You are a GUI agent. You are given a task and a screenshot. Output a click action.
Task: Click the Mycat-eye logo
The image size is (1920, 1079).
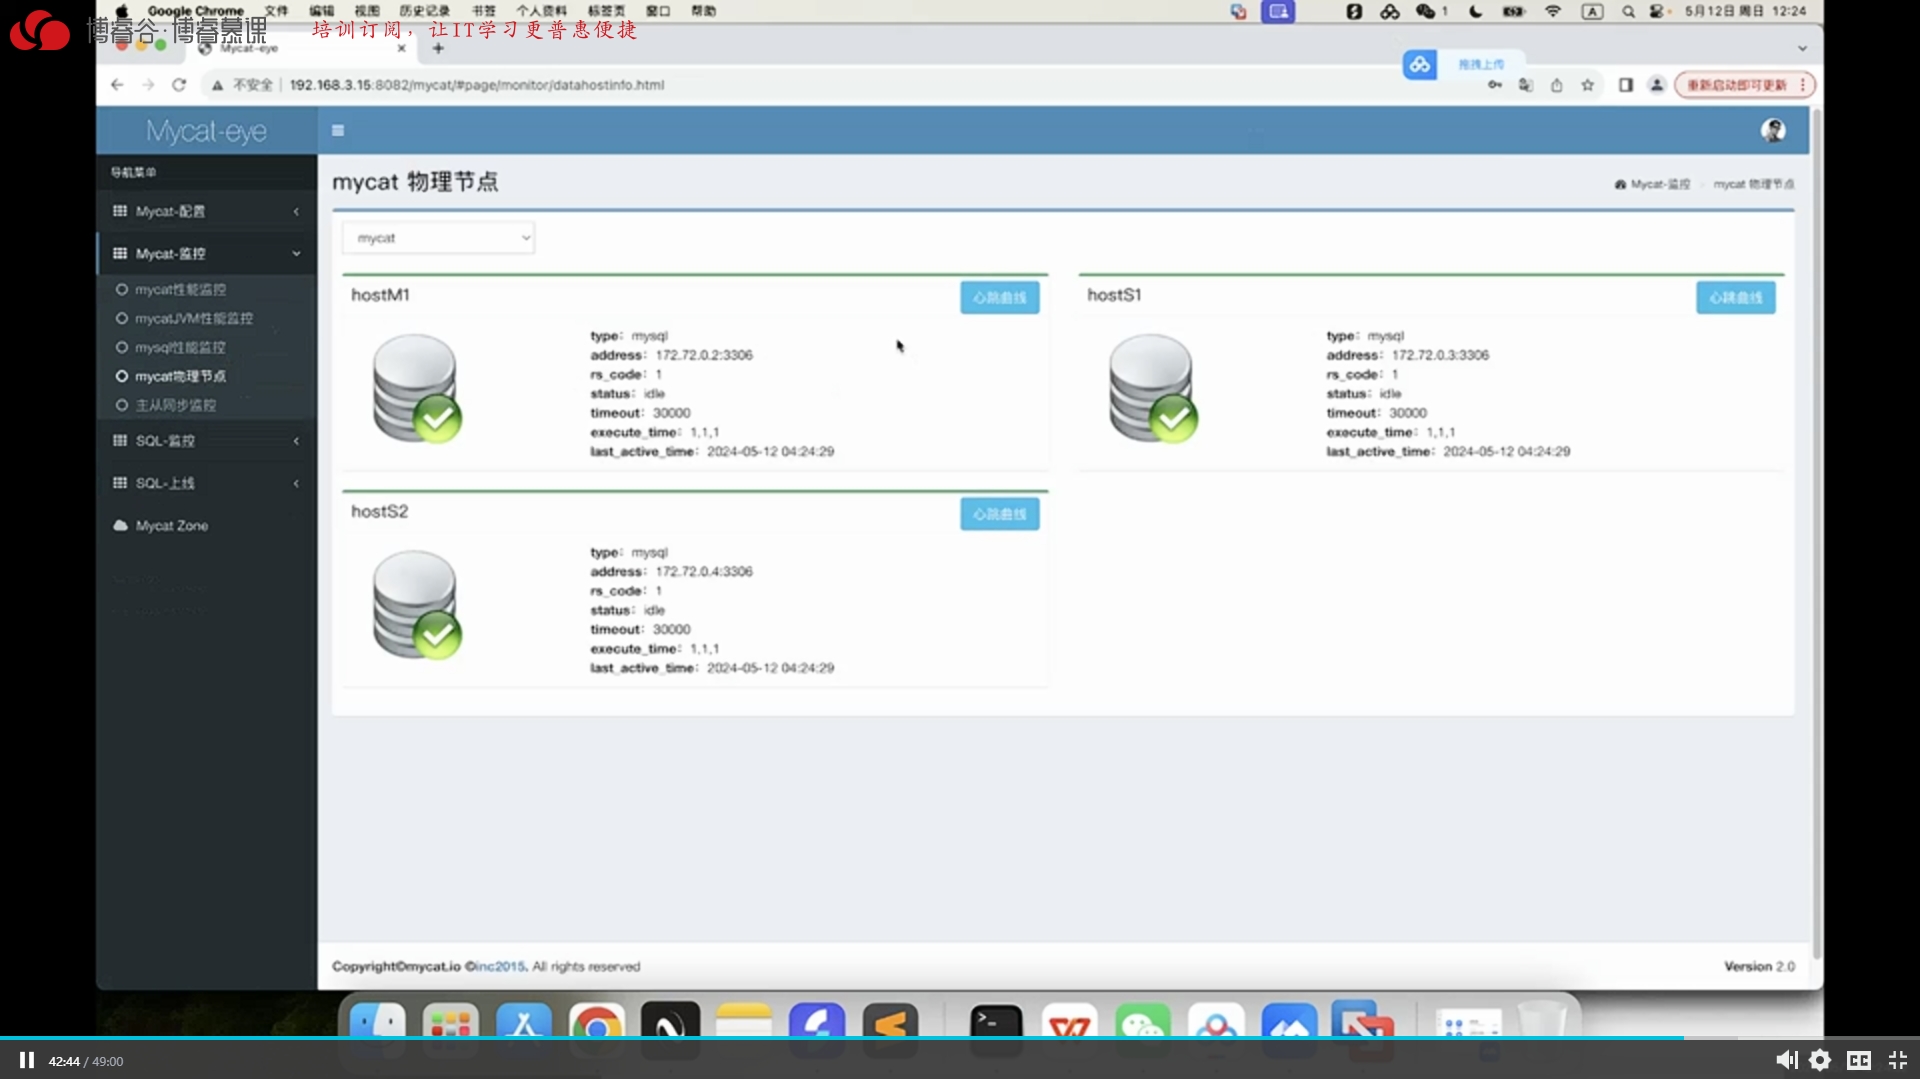point(206,131)
